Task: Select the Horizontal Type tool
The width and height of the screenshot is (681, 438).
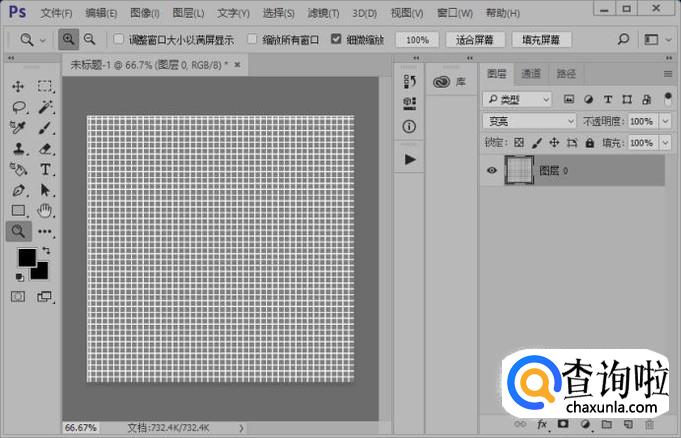Action: tap(46, 170)
